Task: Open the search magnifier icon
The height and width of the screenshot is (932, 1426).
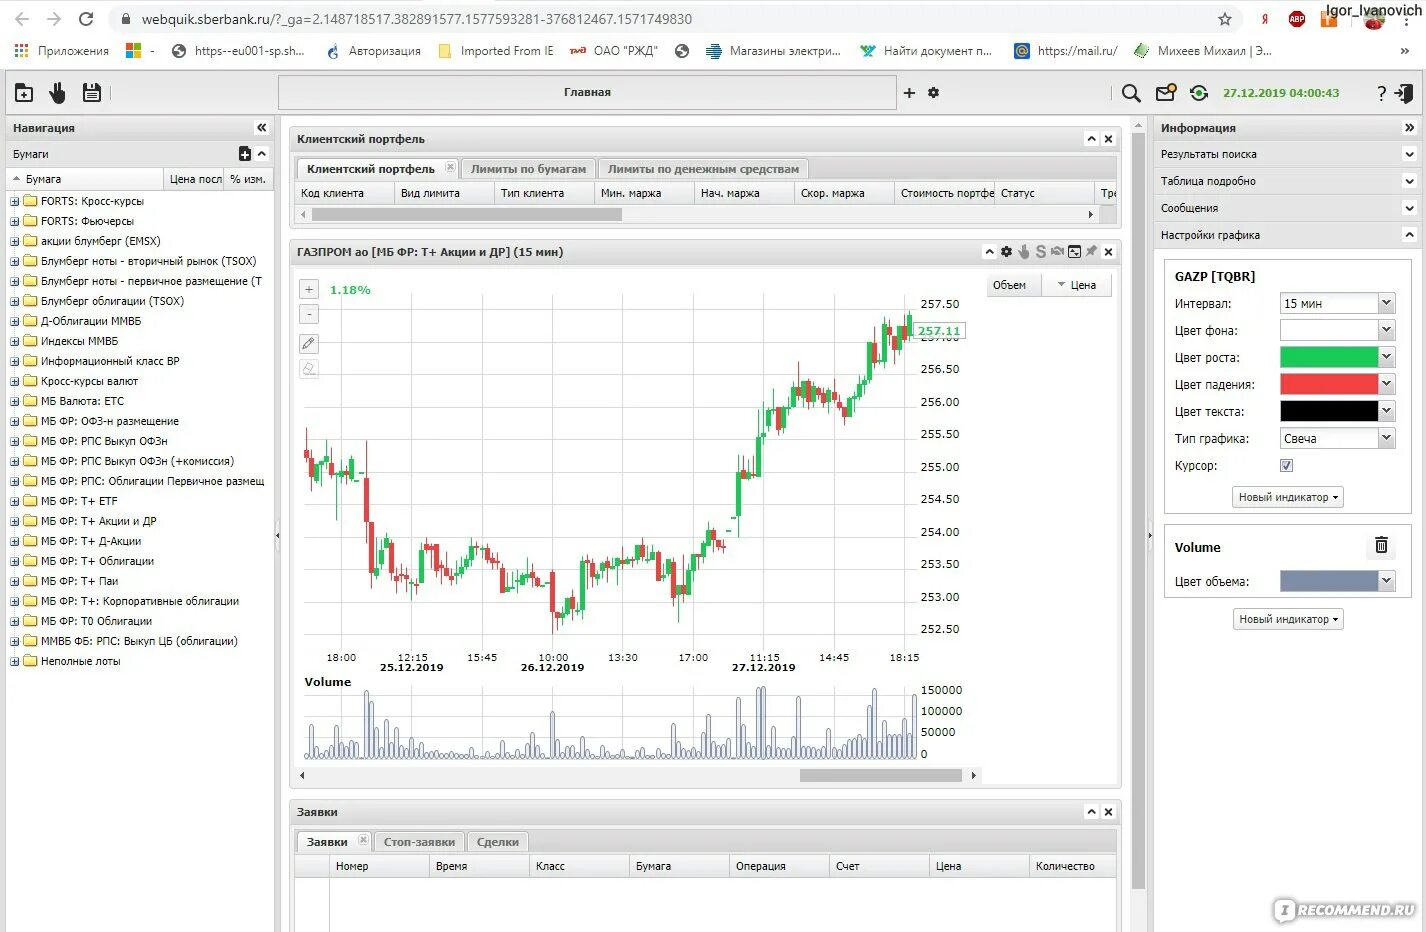Action: click(x=1131, y=93)
